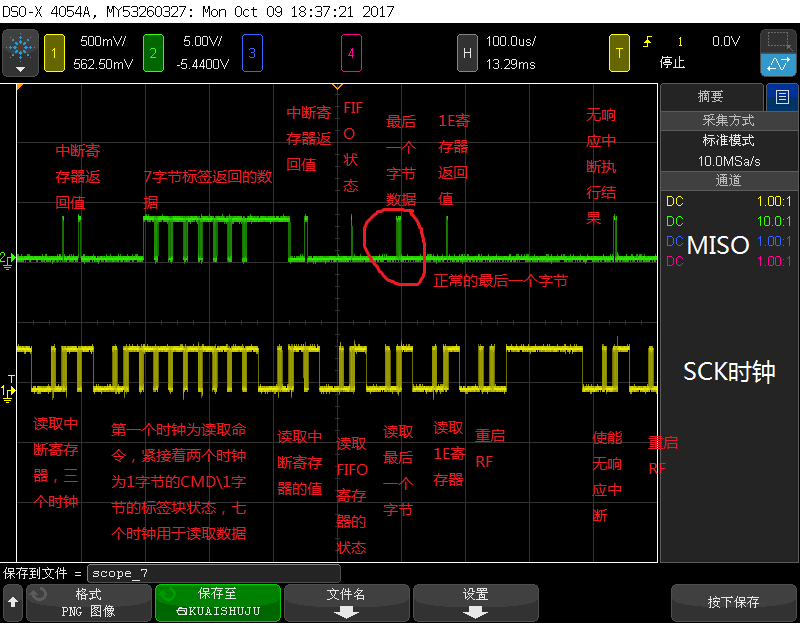Toggle channel 2 green button
The width and height of the screenshot is (800, 623).
pos(153,53)
